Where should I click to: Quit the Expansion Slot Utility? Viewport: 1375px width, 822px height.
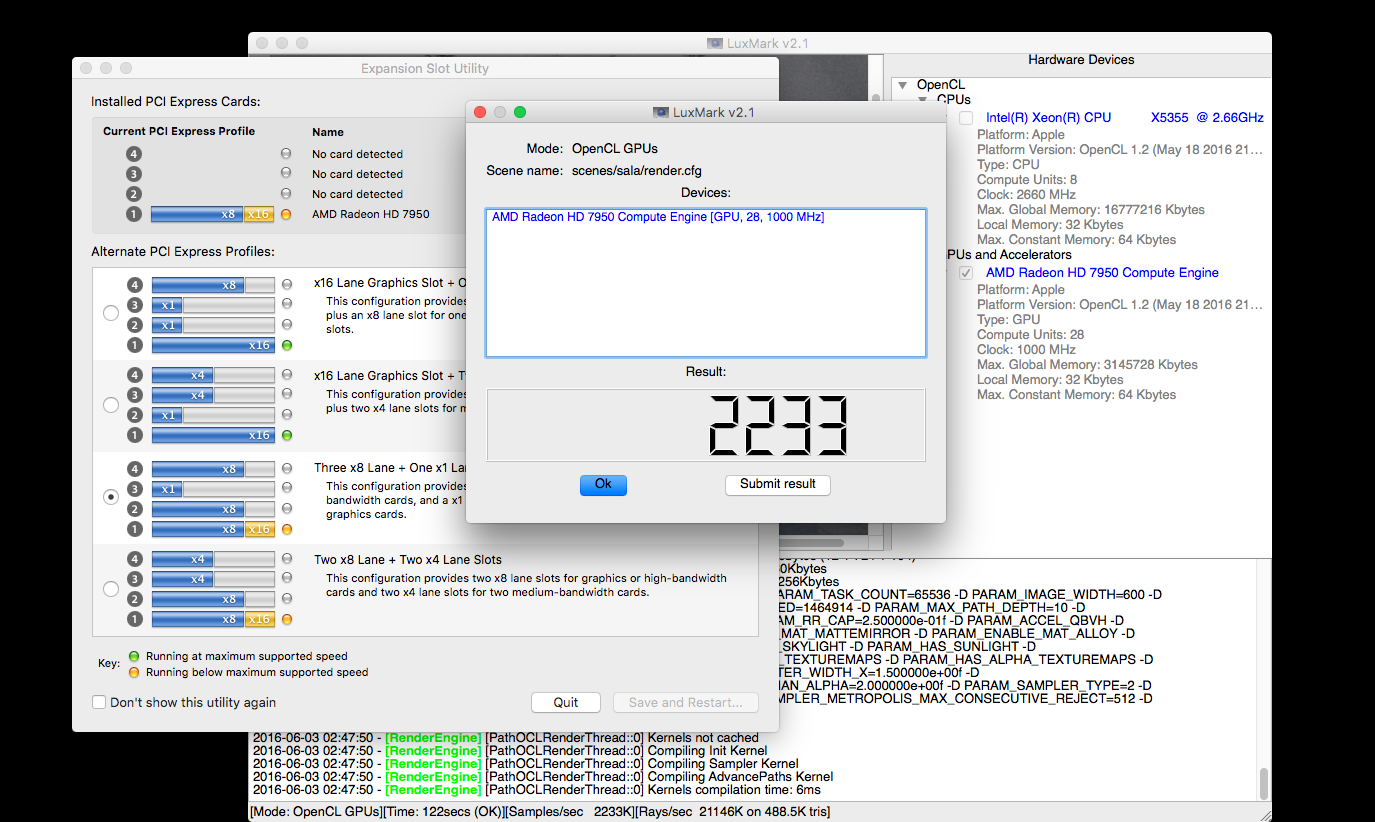tap(566, 702)
